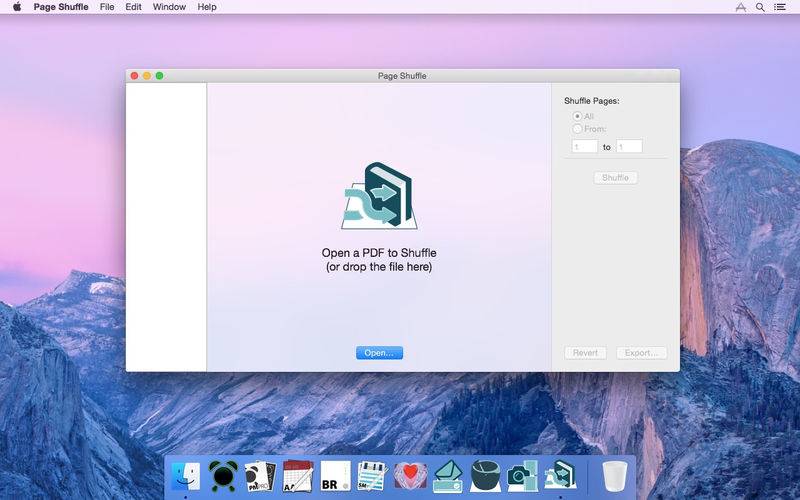Launch the alarm clock app in dock
This screenshot has height=500, width=800.
pyautogui.click(x=223, y=476)
